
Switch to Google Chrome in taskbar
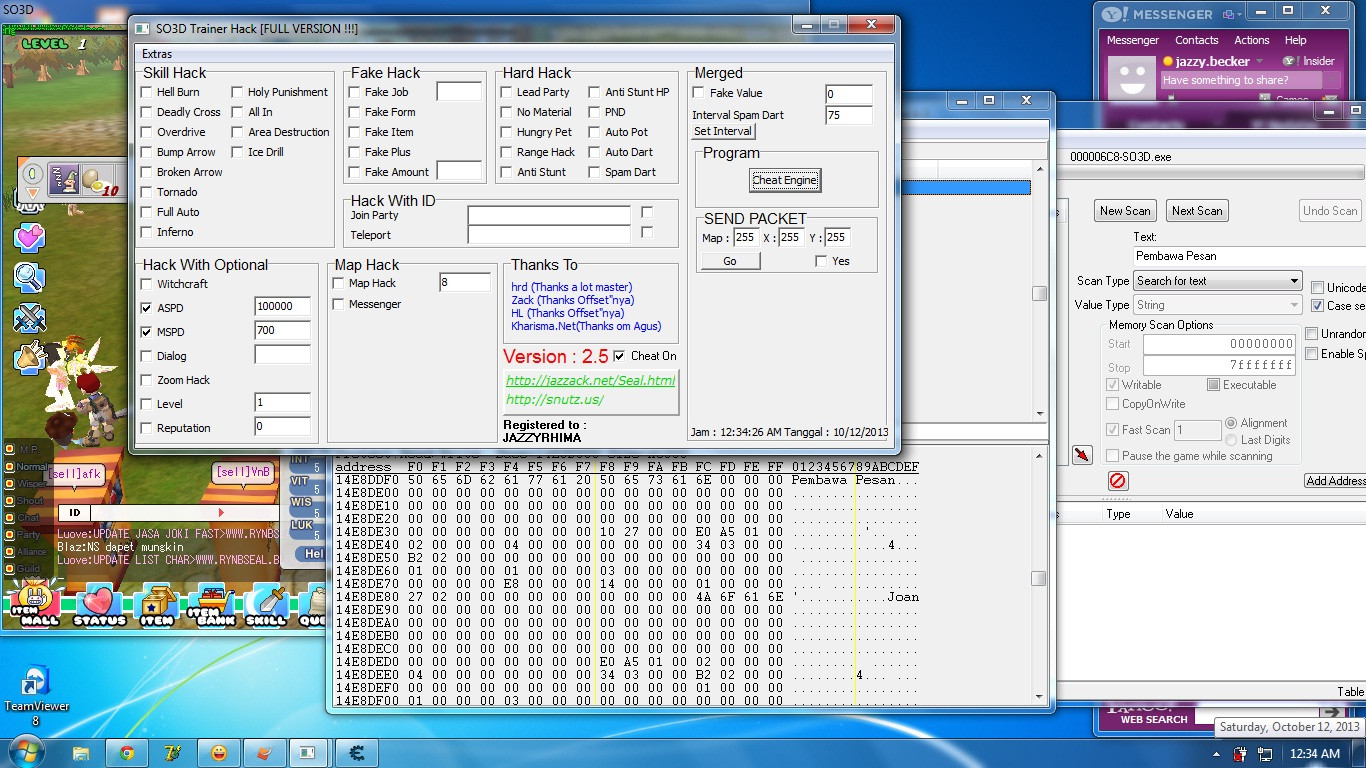[x=127, y=752]
